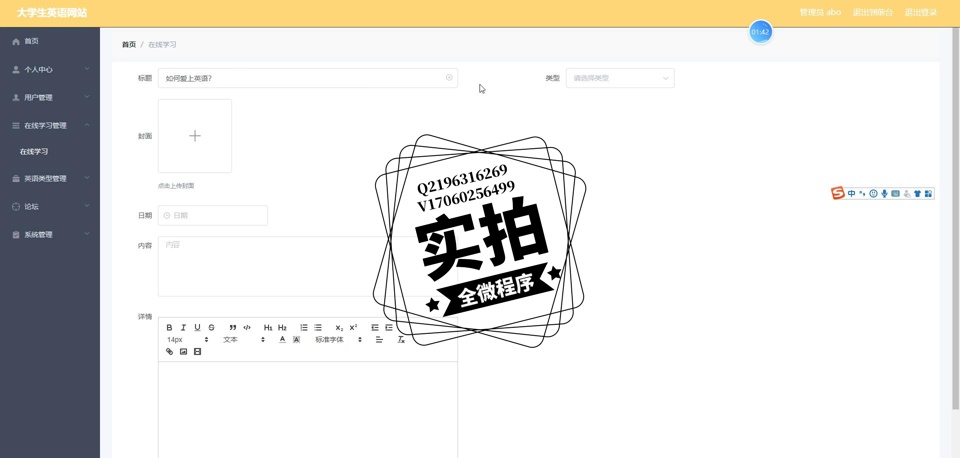Click the underline icon in the editor
The height and width of the screenshot is (458, 960).
197,328
